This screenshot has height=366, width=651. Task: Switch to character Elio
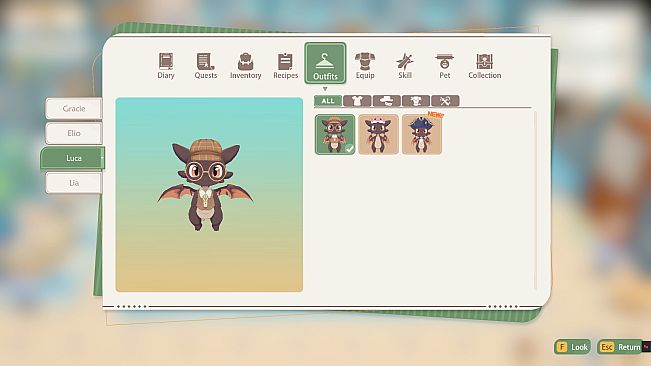pyautogui.click(x=73, y=133)
